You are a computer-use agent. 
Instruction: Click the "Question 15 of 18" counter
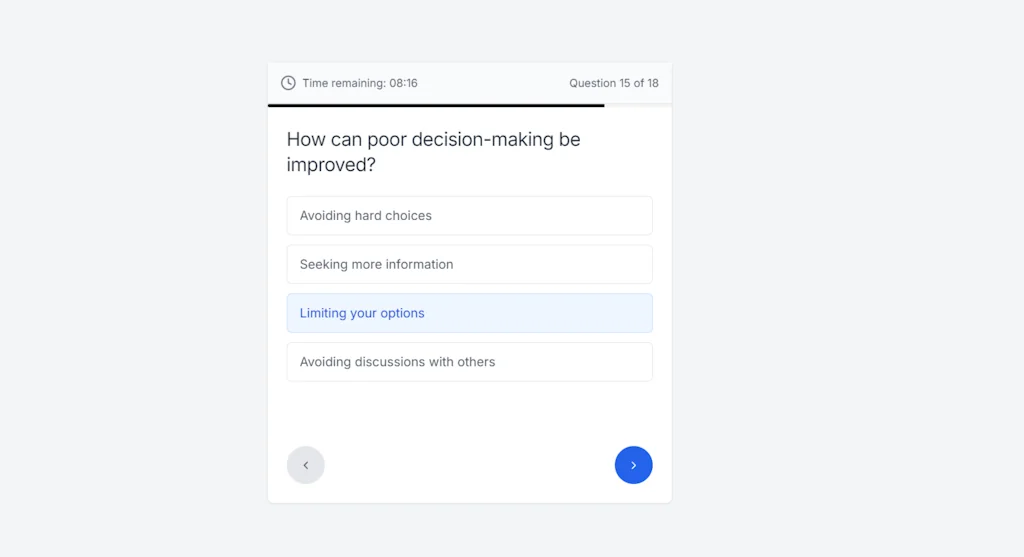[x=613, y=83]
